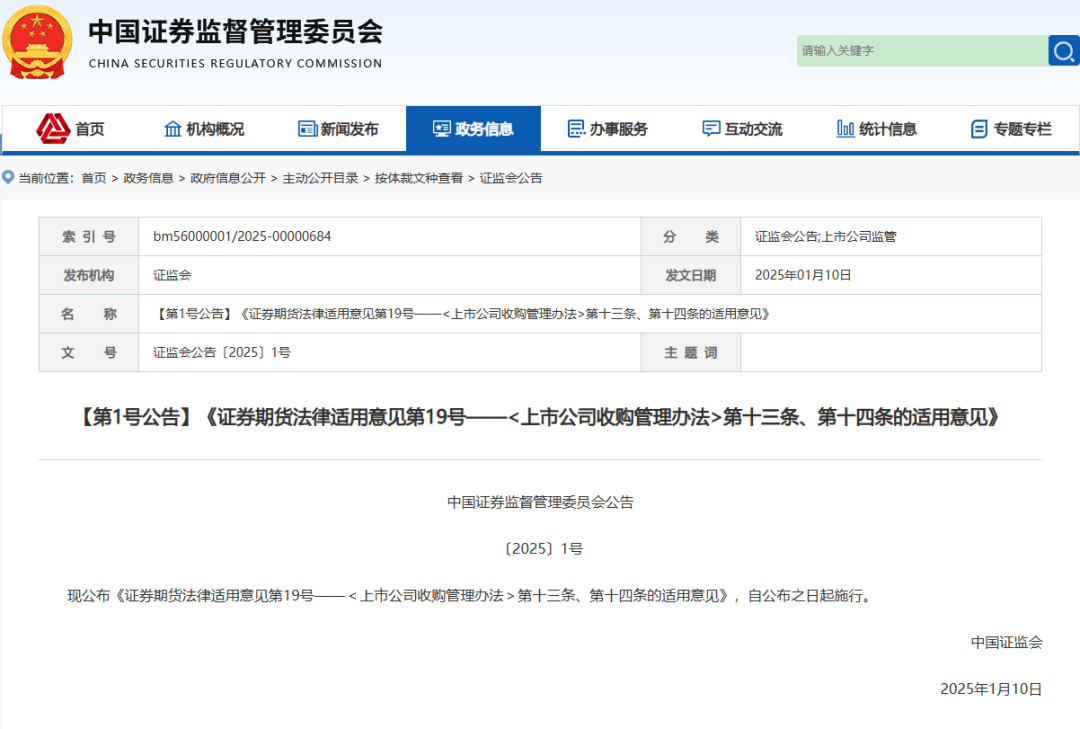This screenshot has height=729, width=1080.
Task: Click the 新闻发布 news release icon
Action: pyautogui.click(x=306, y=128)
